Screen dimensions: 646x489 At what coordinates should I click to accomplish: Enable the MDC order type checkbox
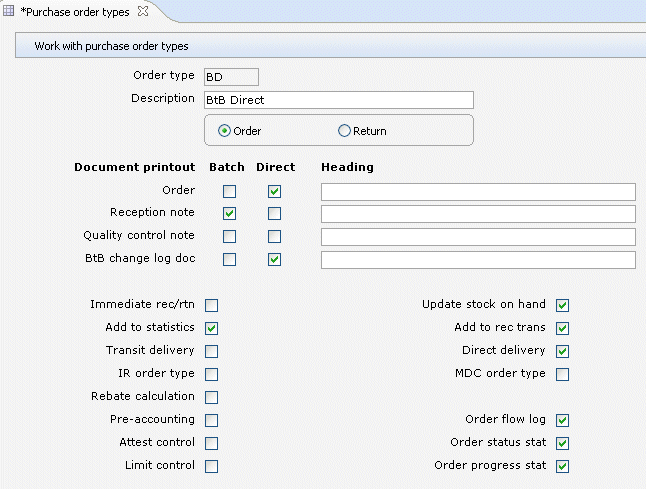coord(563,374)
